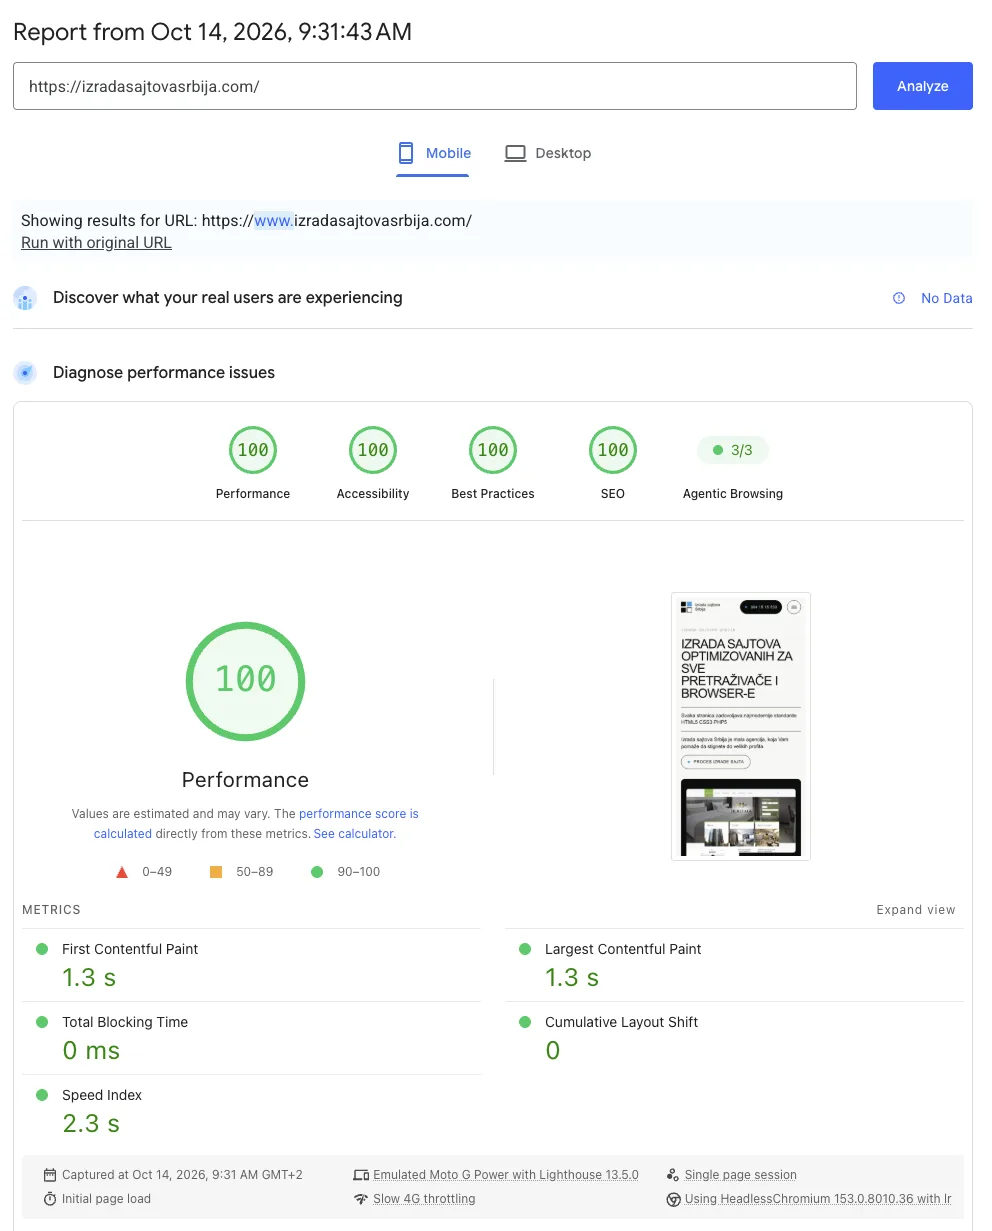The height and width of the screenshot is (1231, 992).
Task: Click the Largest Contentful Paint green status dot
Action: pos(525,949)
